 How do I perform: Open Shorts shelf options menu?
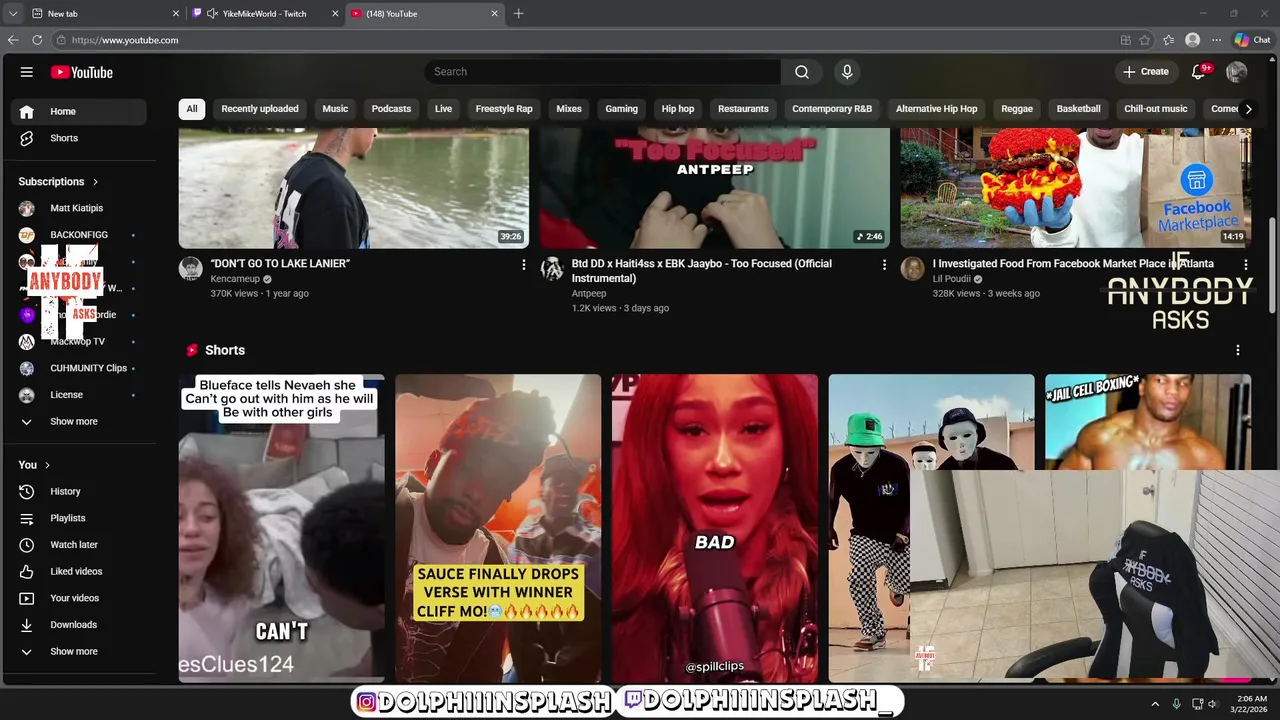tap(1238, 350)
